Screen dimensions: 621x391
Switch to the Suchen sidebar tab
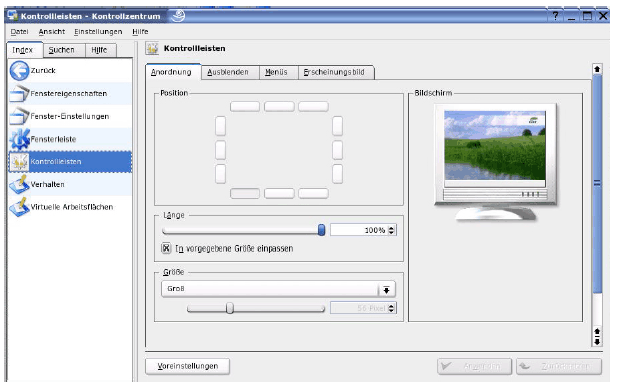point(61,50)
